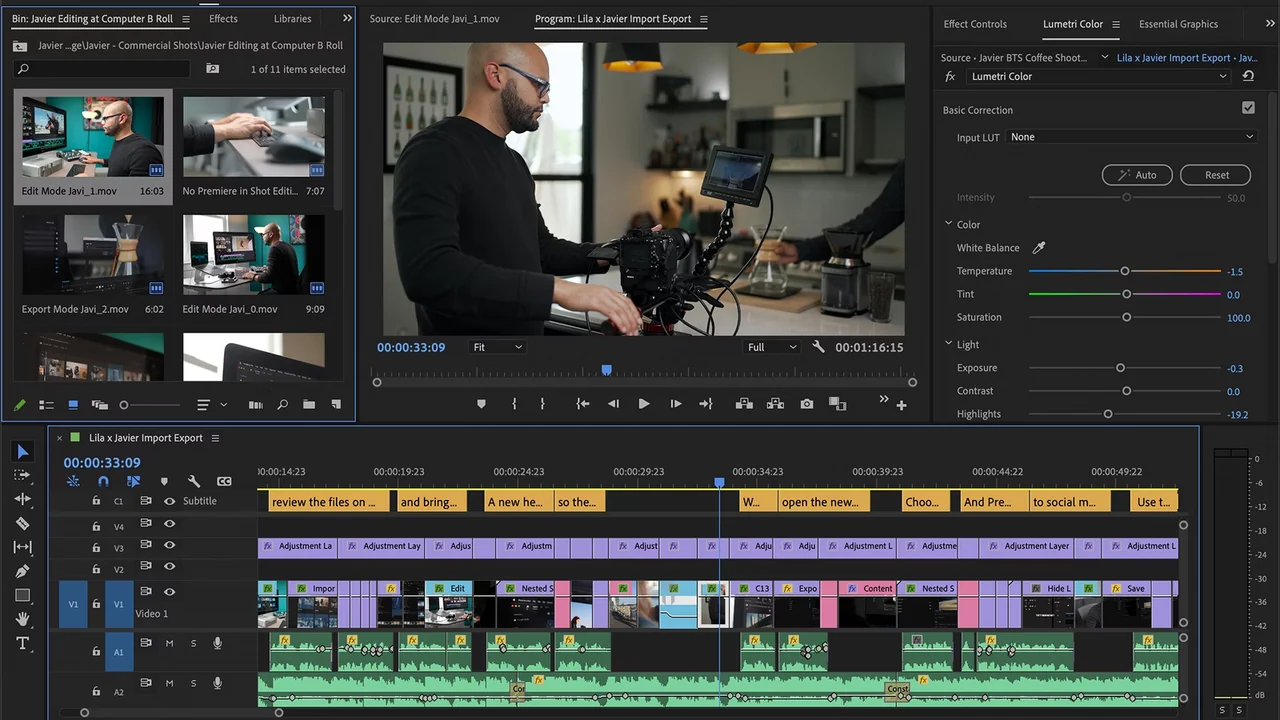This screenshot has width=1280, height=720.
Task: Add a marker in the timeline header
Action: click(164, 481)
